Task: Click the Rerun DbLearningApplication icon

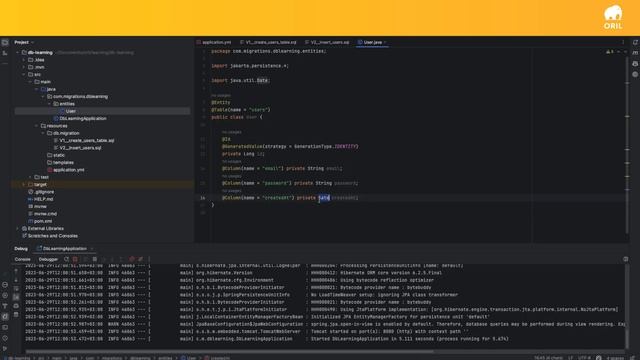Action: 67,259
